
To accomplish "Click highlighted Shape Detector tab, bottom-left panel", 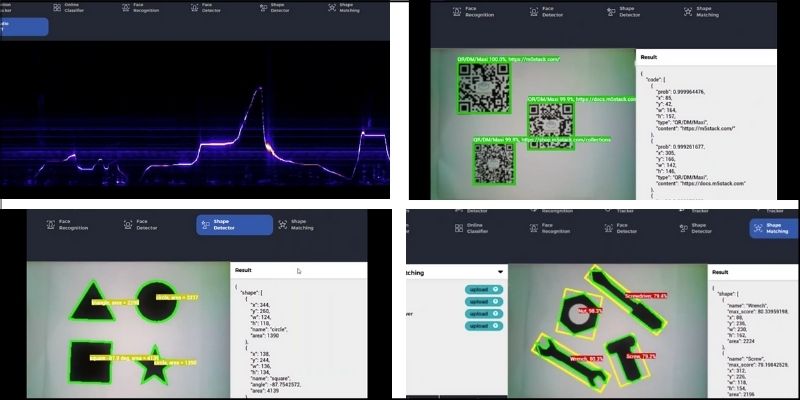I will (x=235, y=225).
